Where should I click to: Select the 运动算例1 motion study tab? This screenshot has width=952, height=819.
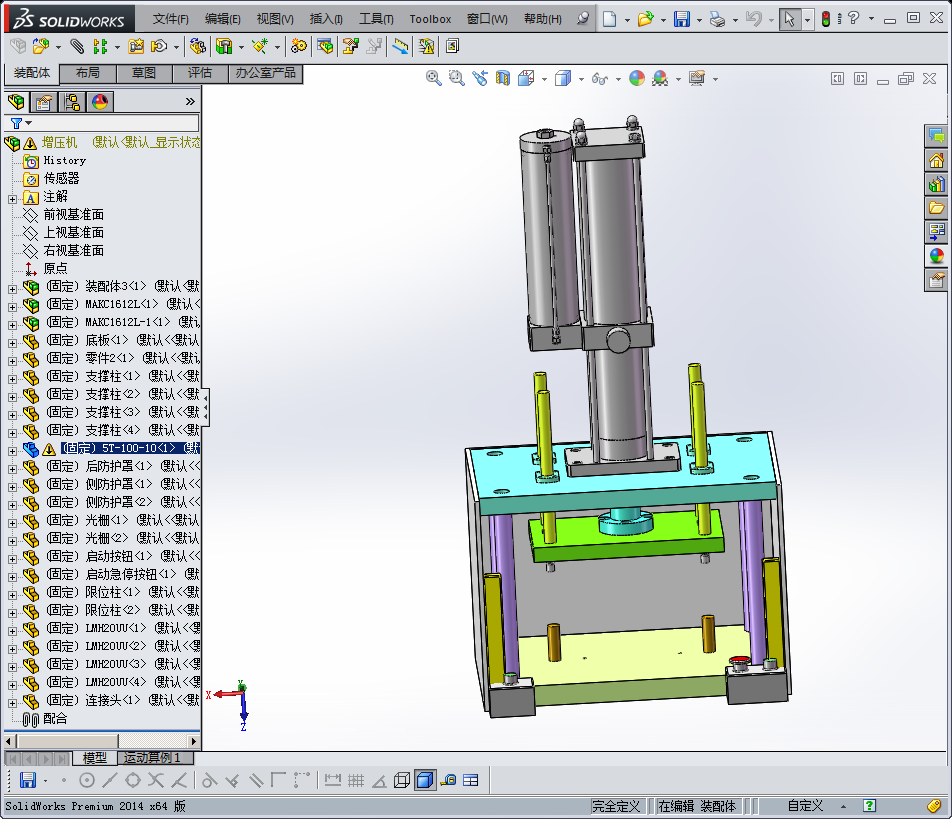(x=152, y=758)
